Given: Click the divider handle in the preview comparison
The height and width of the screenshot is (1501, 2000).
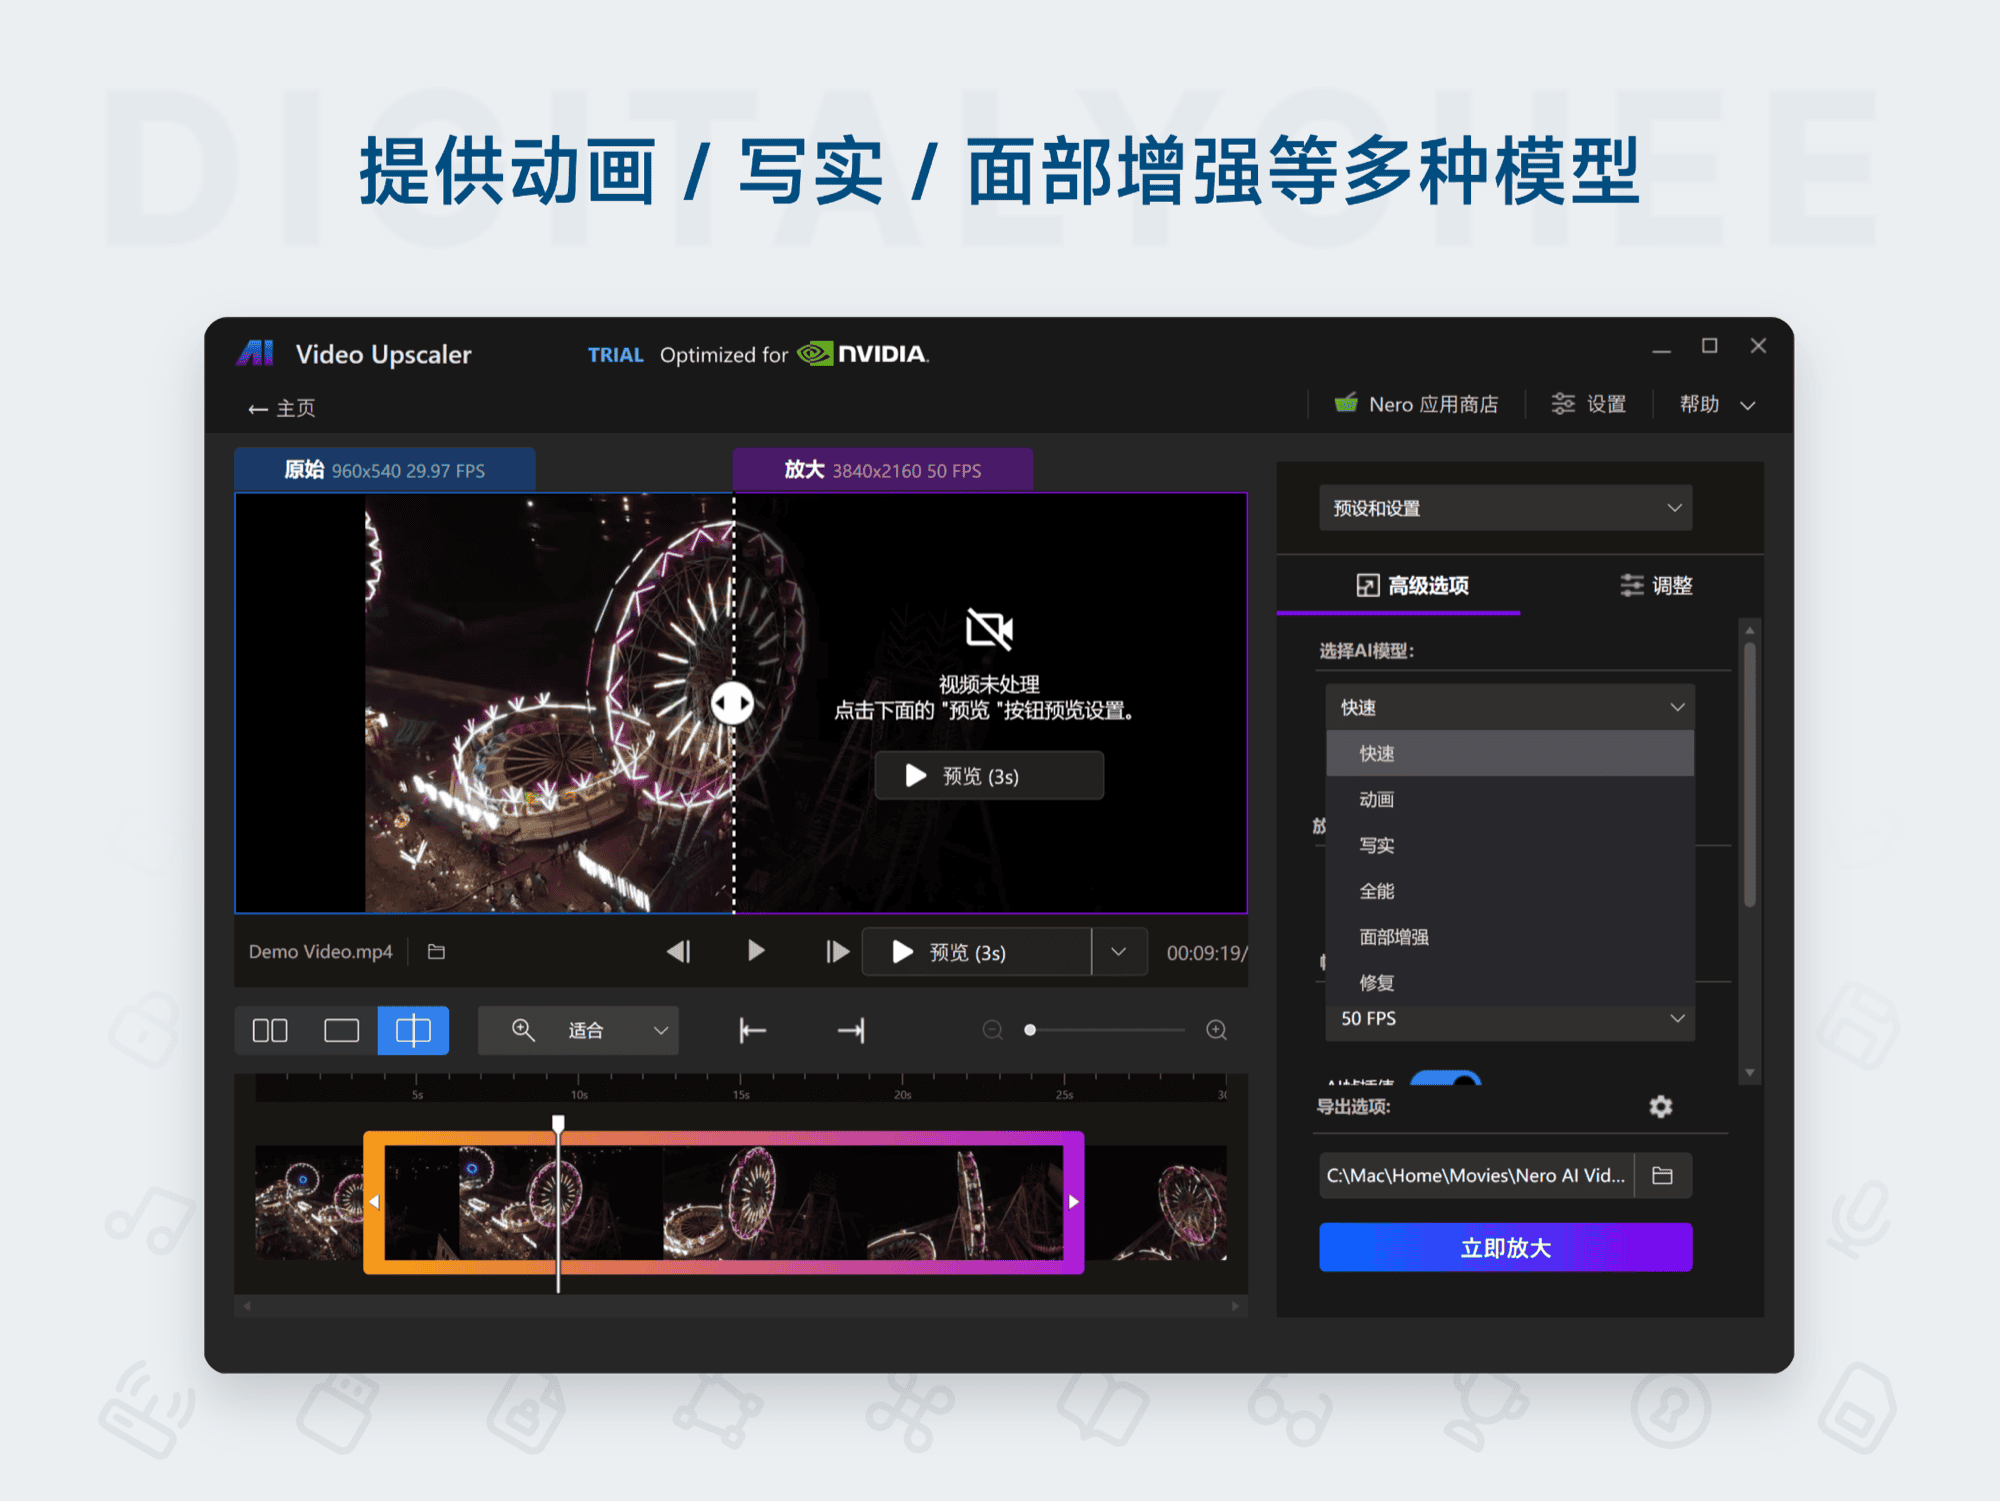Looking at the screenshot, I should point(733,703).
